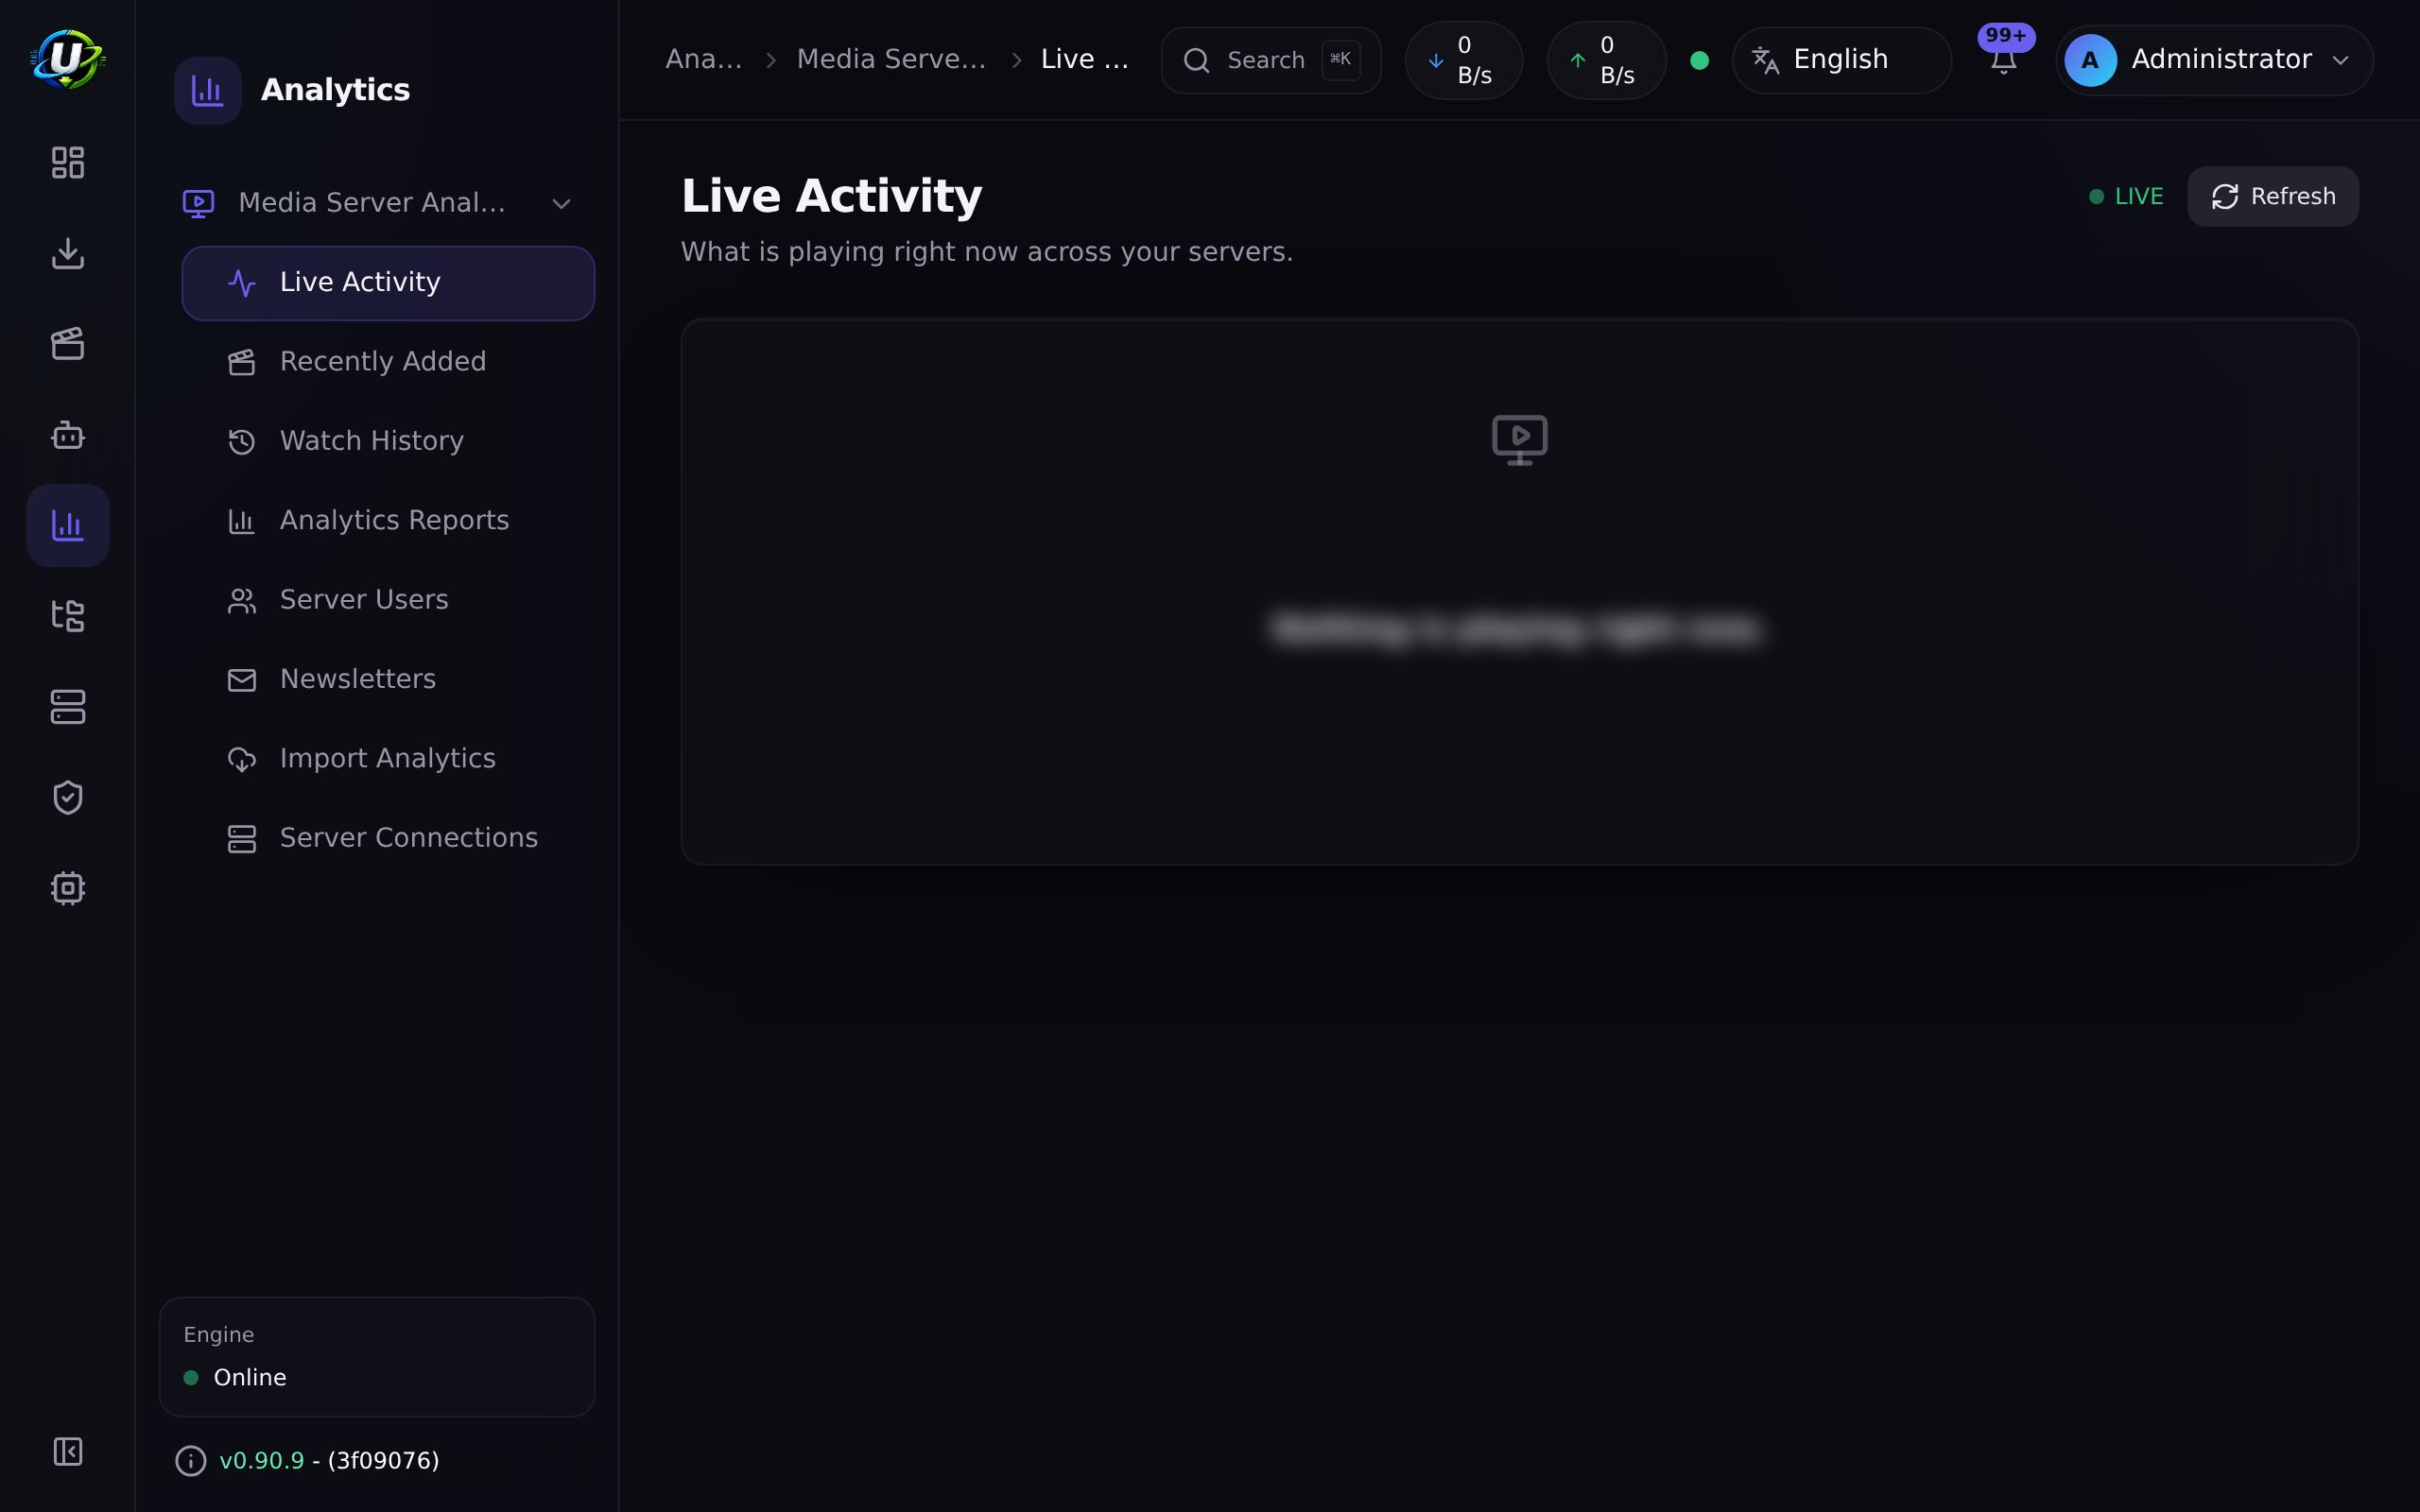Open Newsletters page
Image resolution: width=2420 pixels, height=1512 pixels.
[x=388, y=679]
